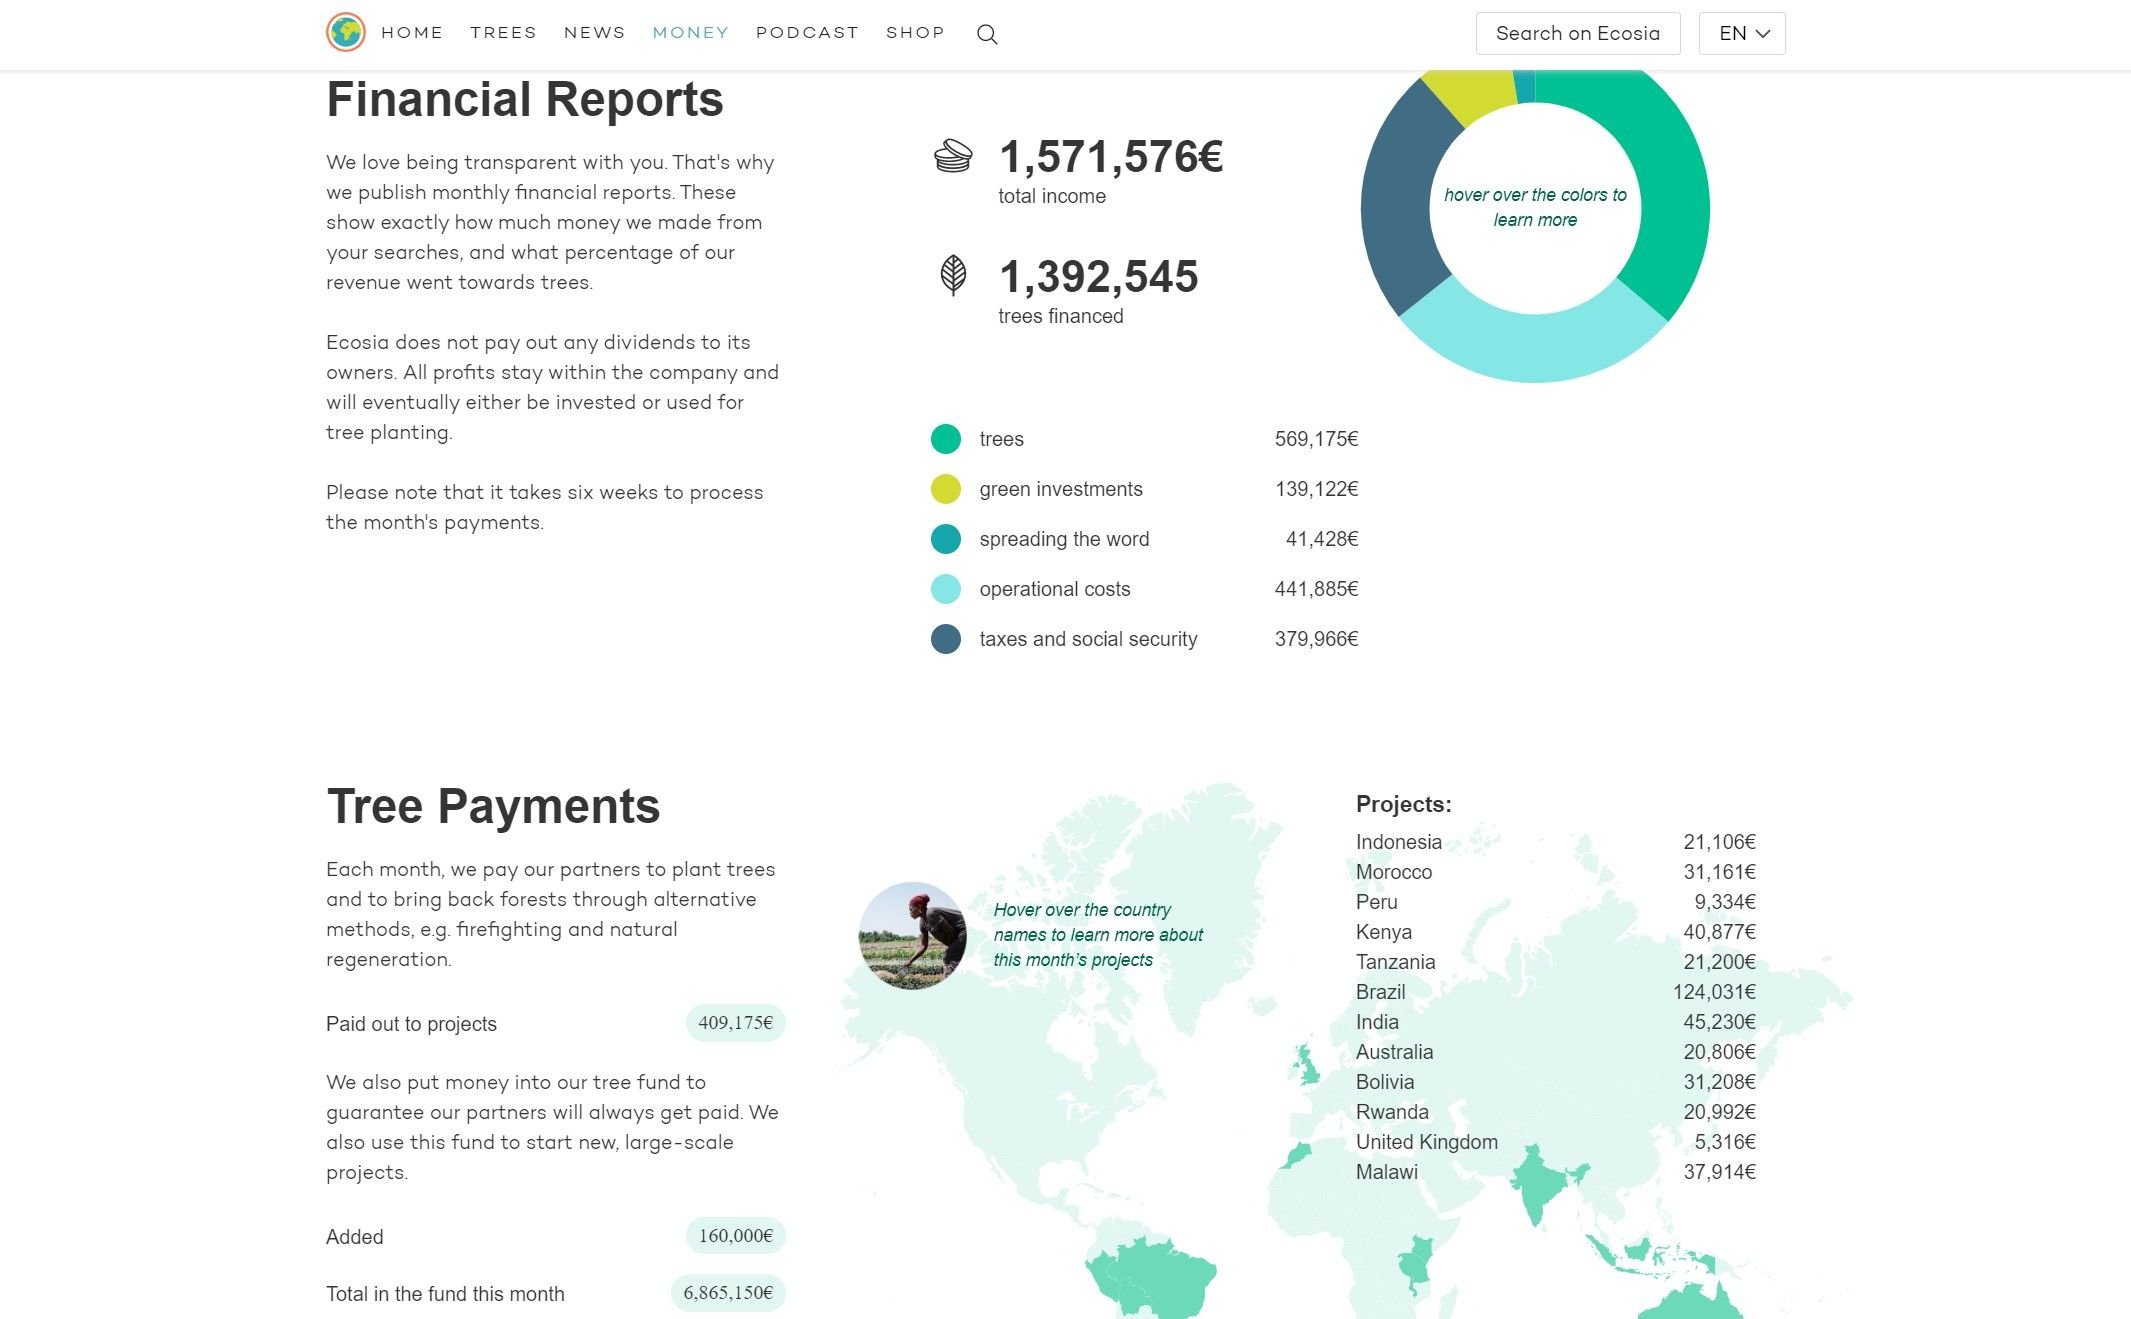The height and width of the screenshot is (1319, 2131).
Task: Select United Kingdom project entry
Action: [1426, 1142]
